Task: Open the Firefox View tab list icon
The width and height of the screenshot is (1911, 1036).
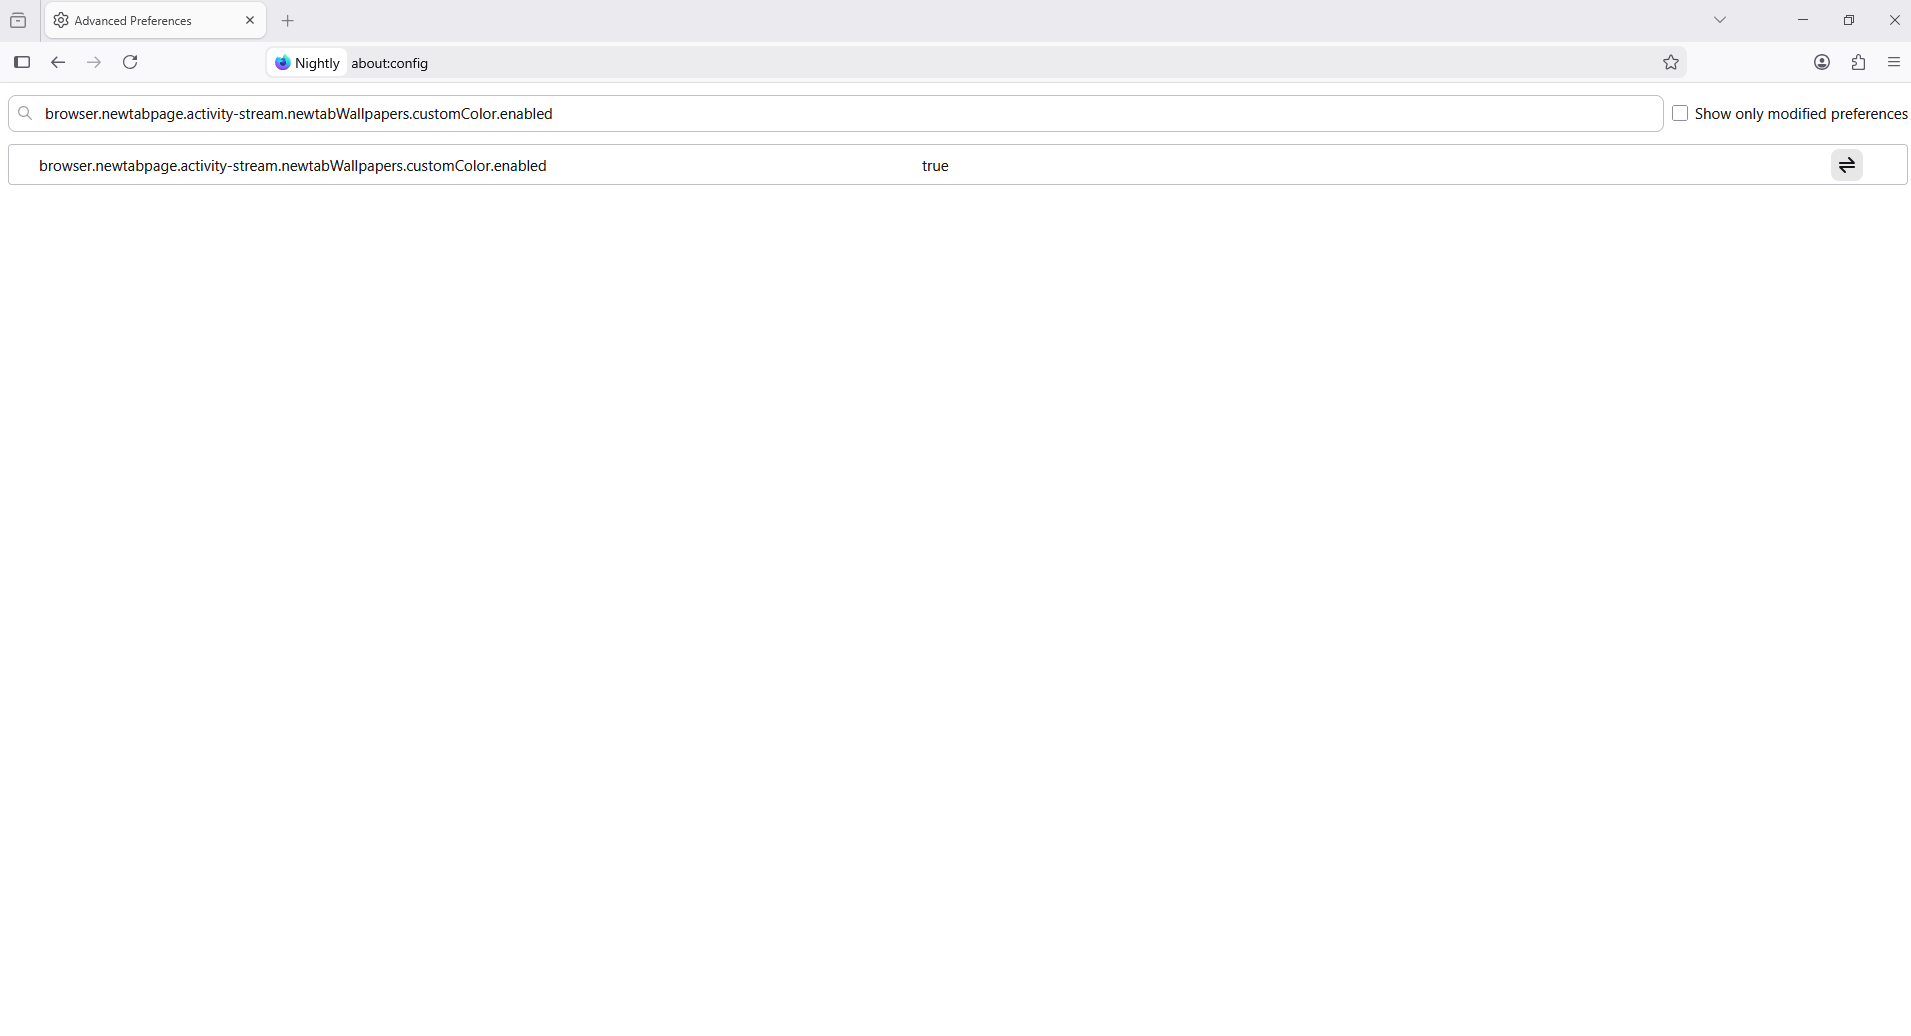Action: tap(18, 20)
